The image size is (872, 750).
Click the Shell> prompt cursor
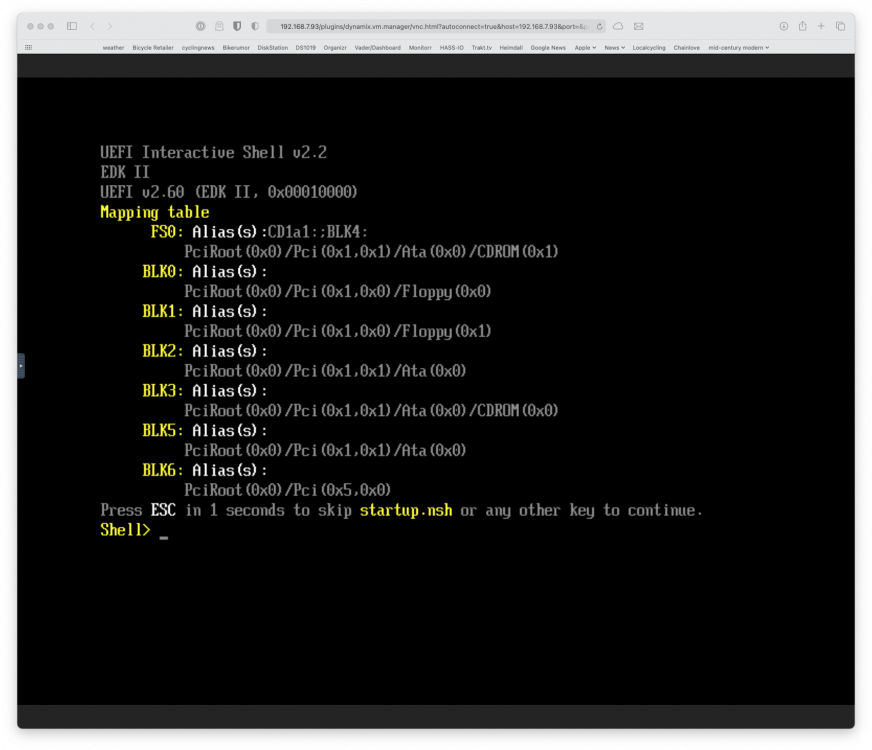tap(164, 537)
